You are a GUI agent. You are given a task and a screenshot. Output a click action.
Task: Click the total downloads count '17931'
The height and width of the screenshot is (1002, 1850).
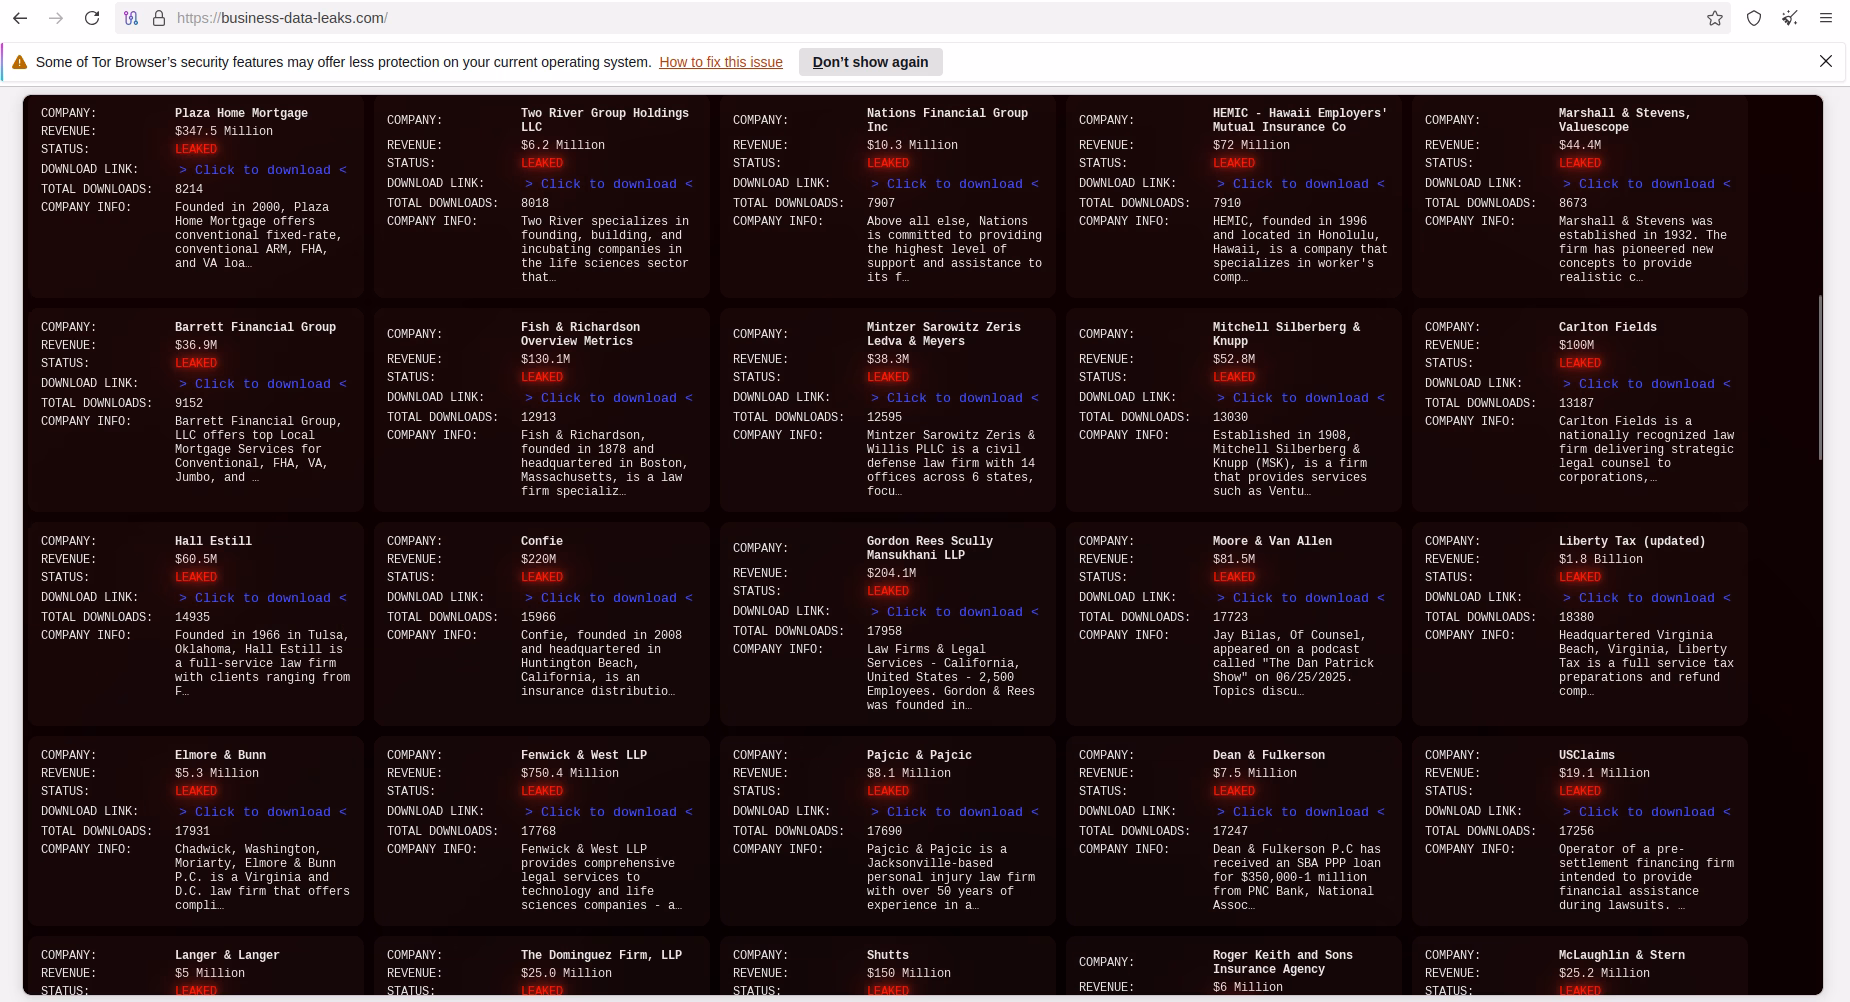point(193,831)
